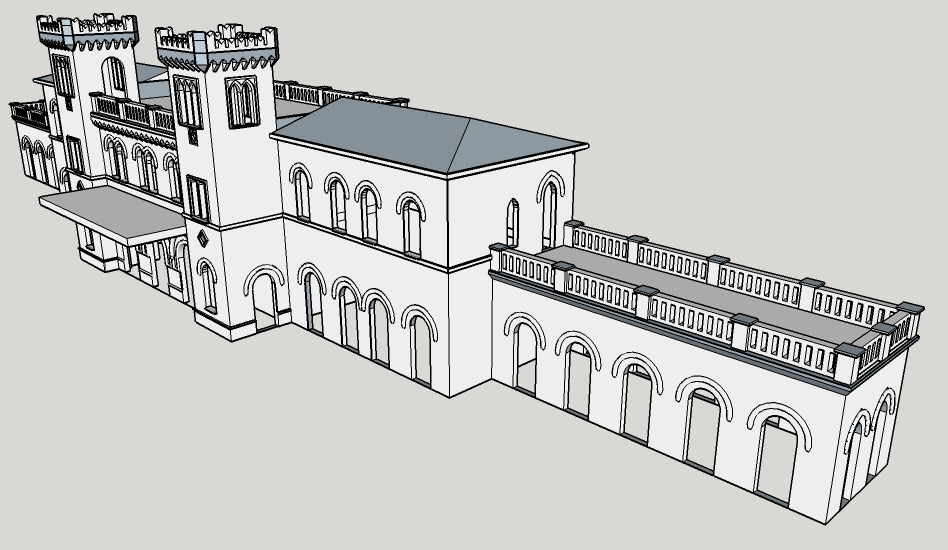Click the crenellated parapet of the rear tower
Screen dimensions: 948x550
(88, 31)
